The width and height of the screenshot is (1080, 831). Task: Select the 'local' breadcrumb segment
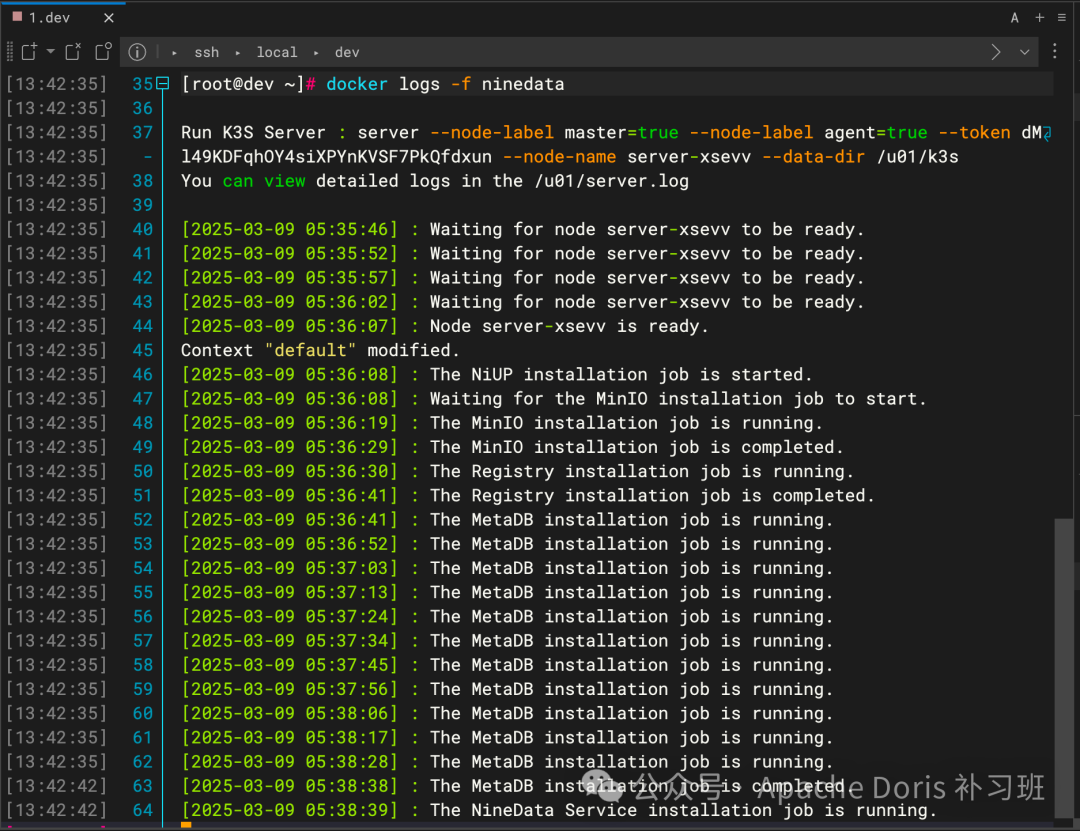(x=276, y=52)
